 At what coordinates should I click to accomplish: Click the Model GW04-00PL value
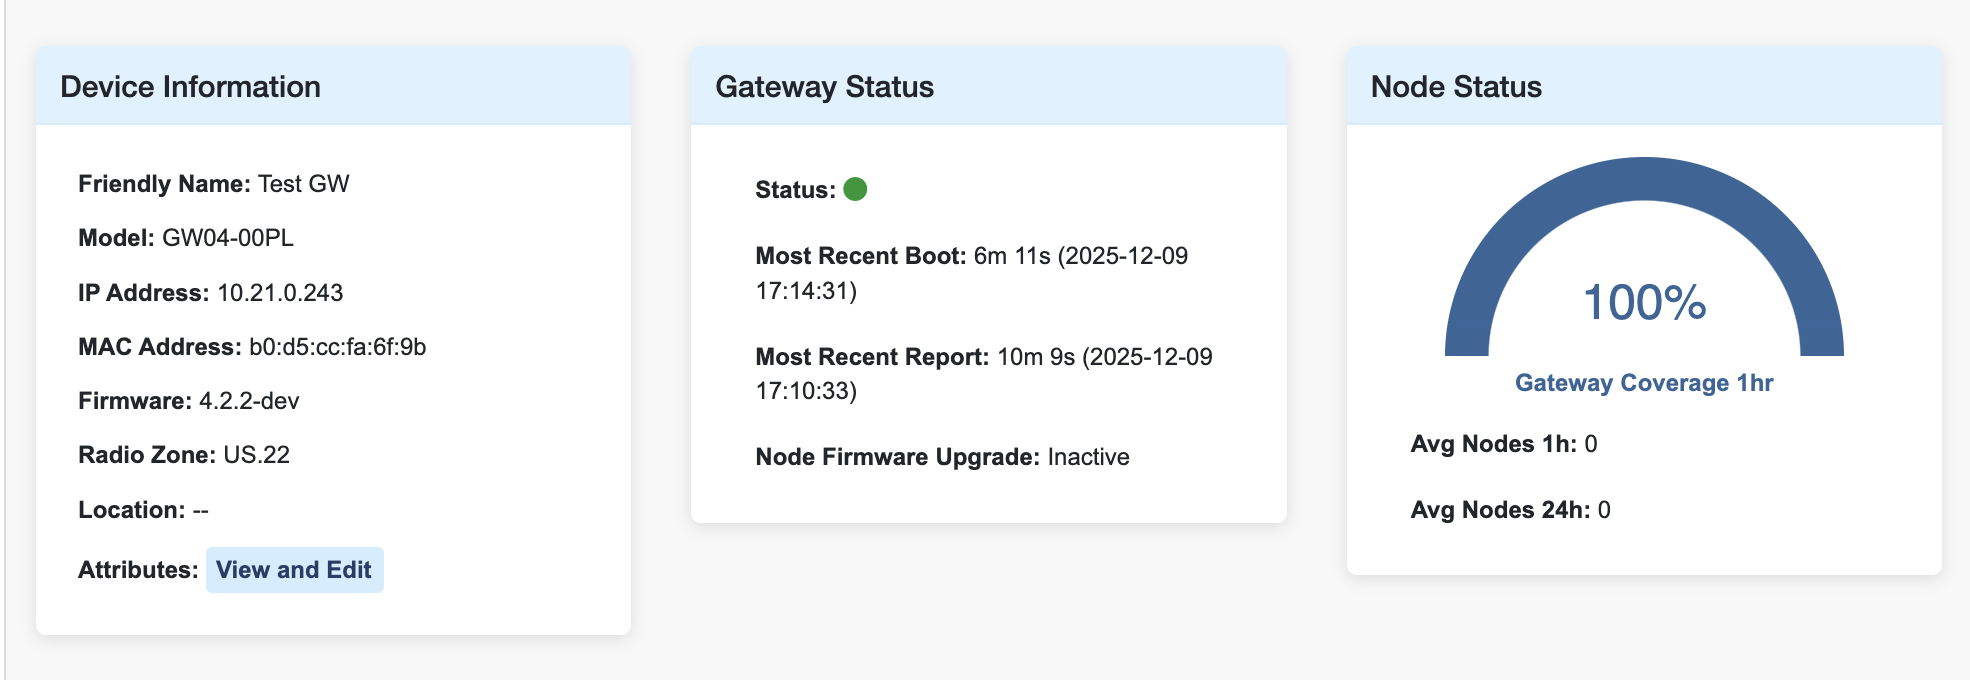click(x=227, y=238)
